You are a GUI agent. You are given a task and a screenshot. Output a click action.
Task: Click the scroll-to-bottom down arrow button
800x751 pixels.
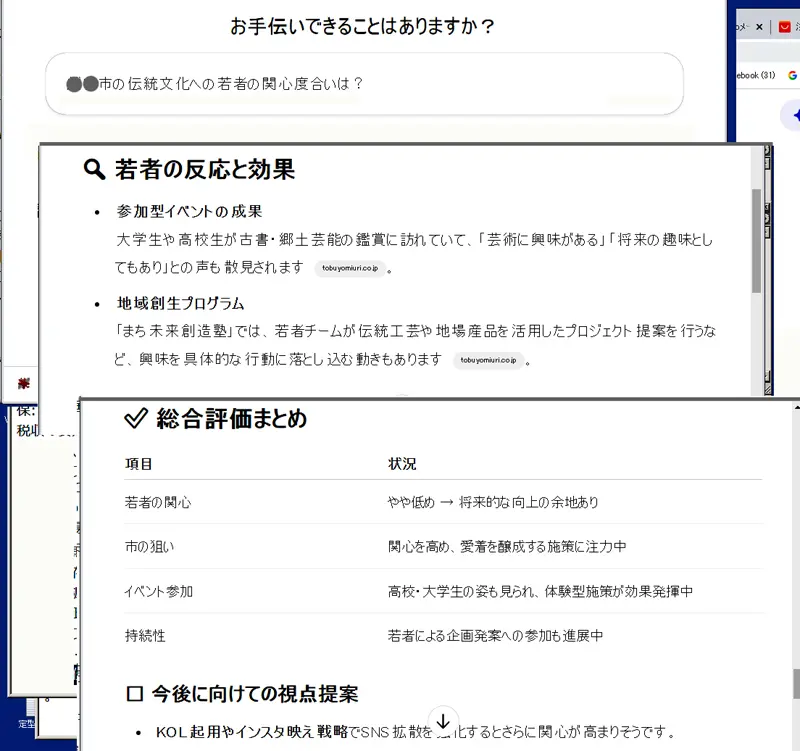444,720
